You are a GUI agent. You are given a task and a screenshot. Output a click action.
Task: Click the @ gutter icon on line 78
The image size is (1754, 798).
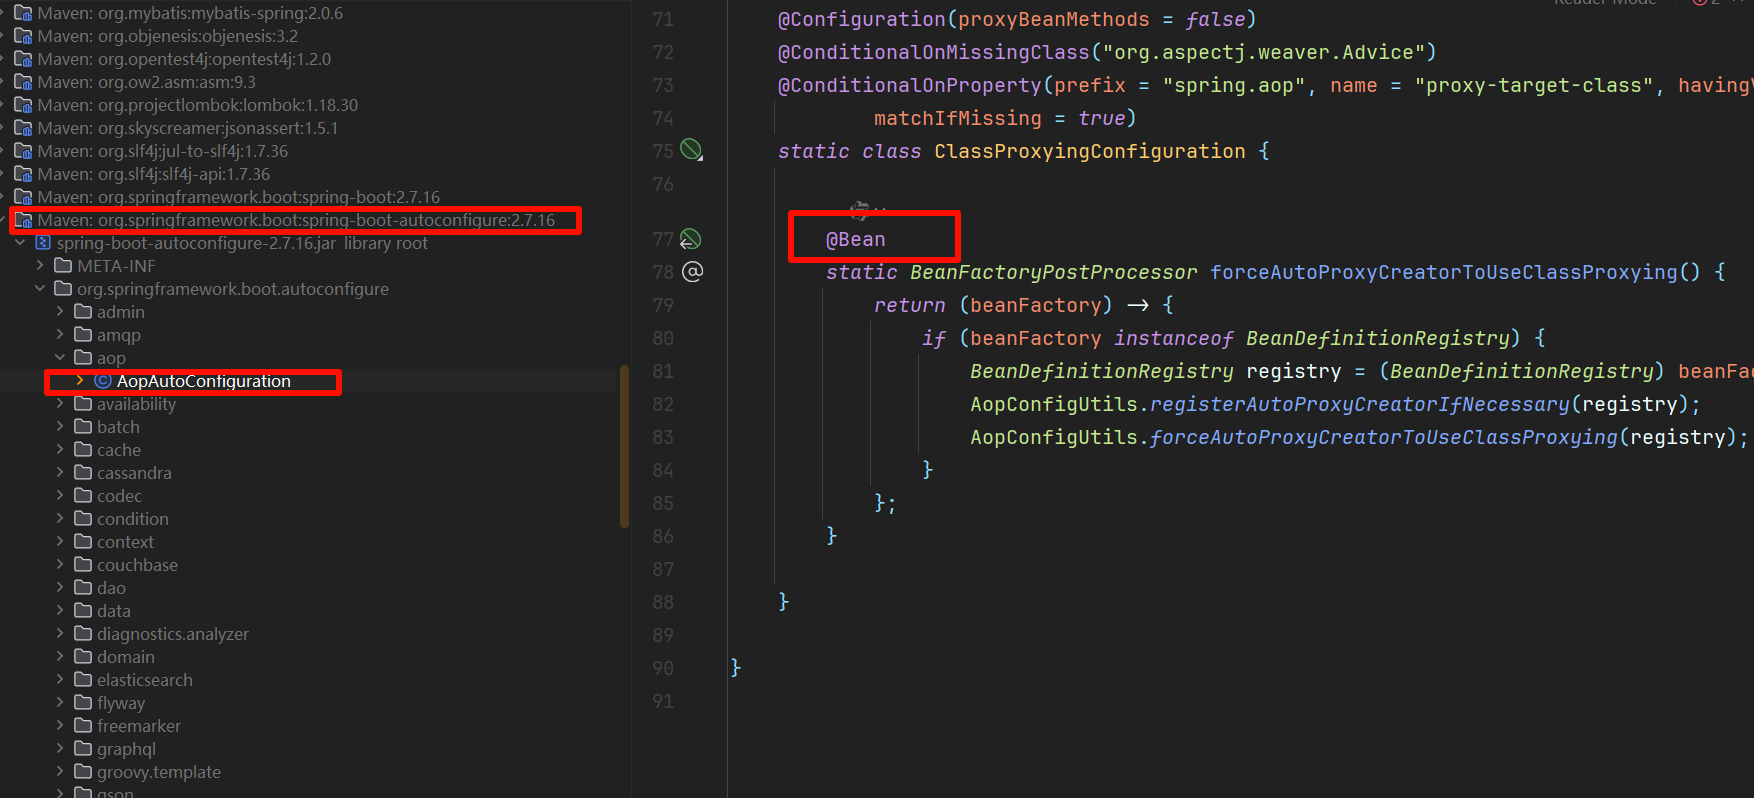click(x=692, y=272)
